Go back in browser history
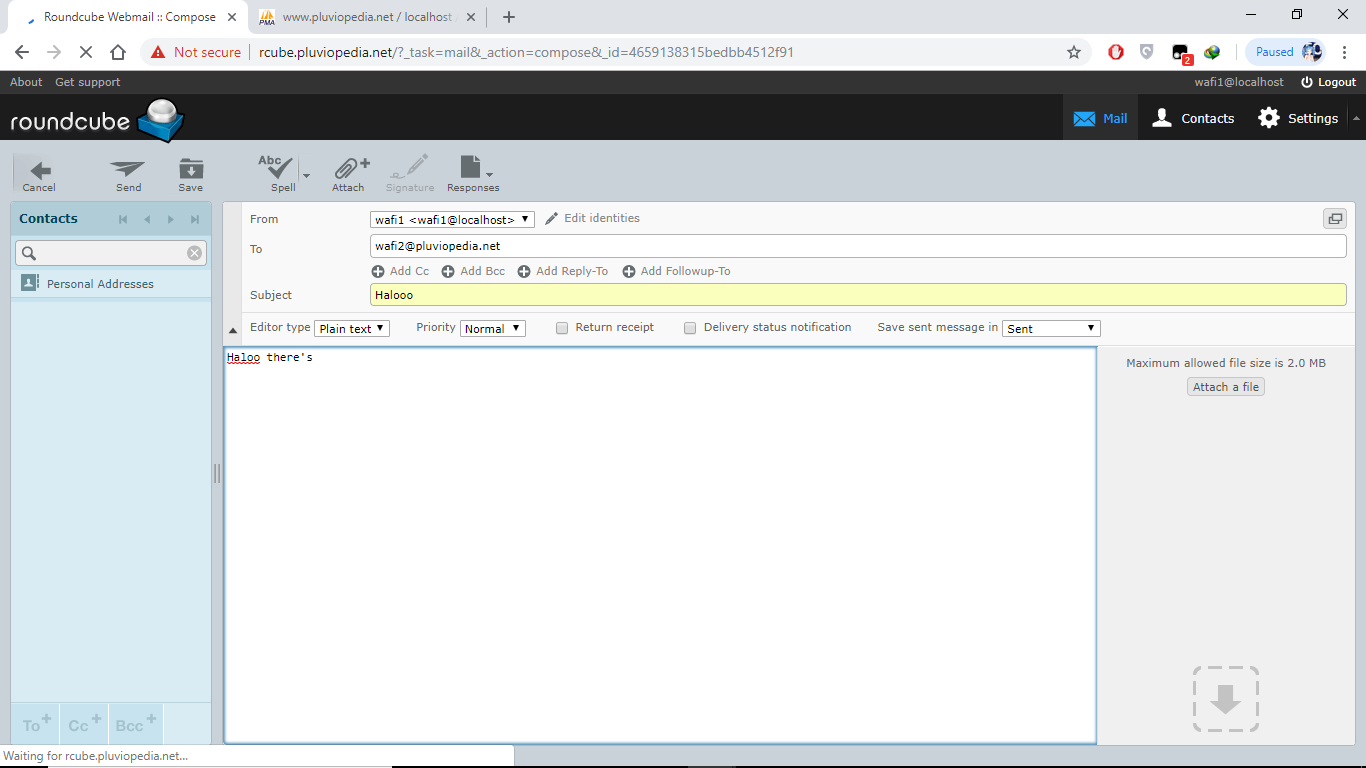The width and height of the screenshot is (1366, 768). coord(22,52)
